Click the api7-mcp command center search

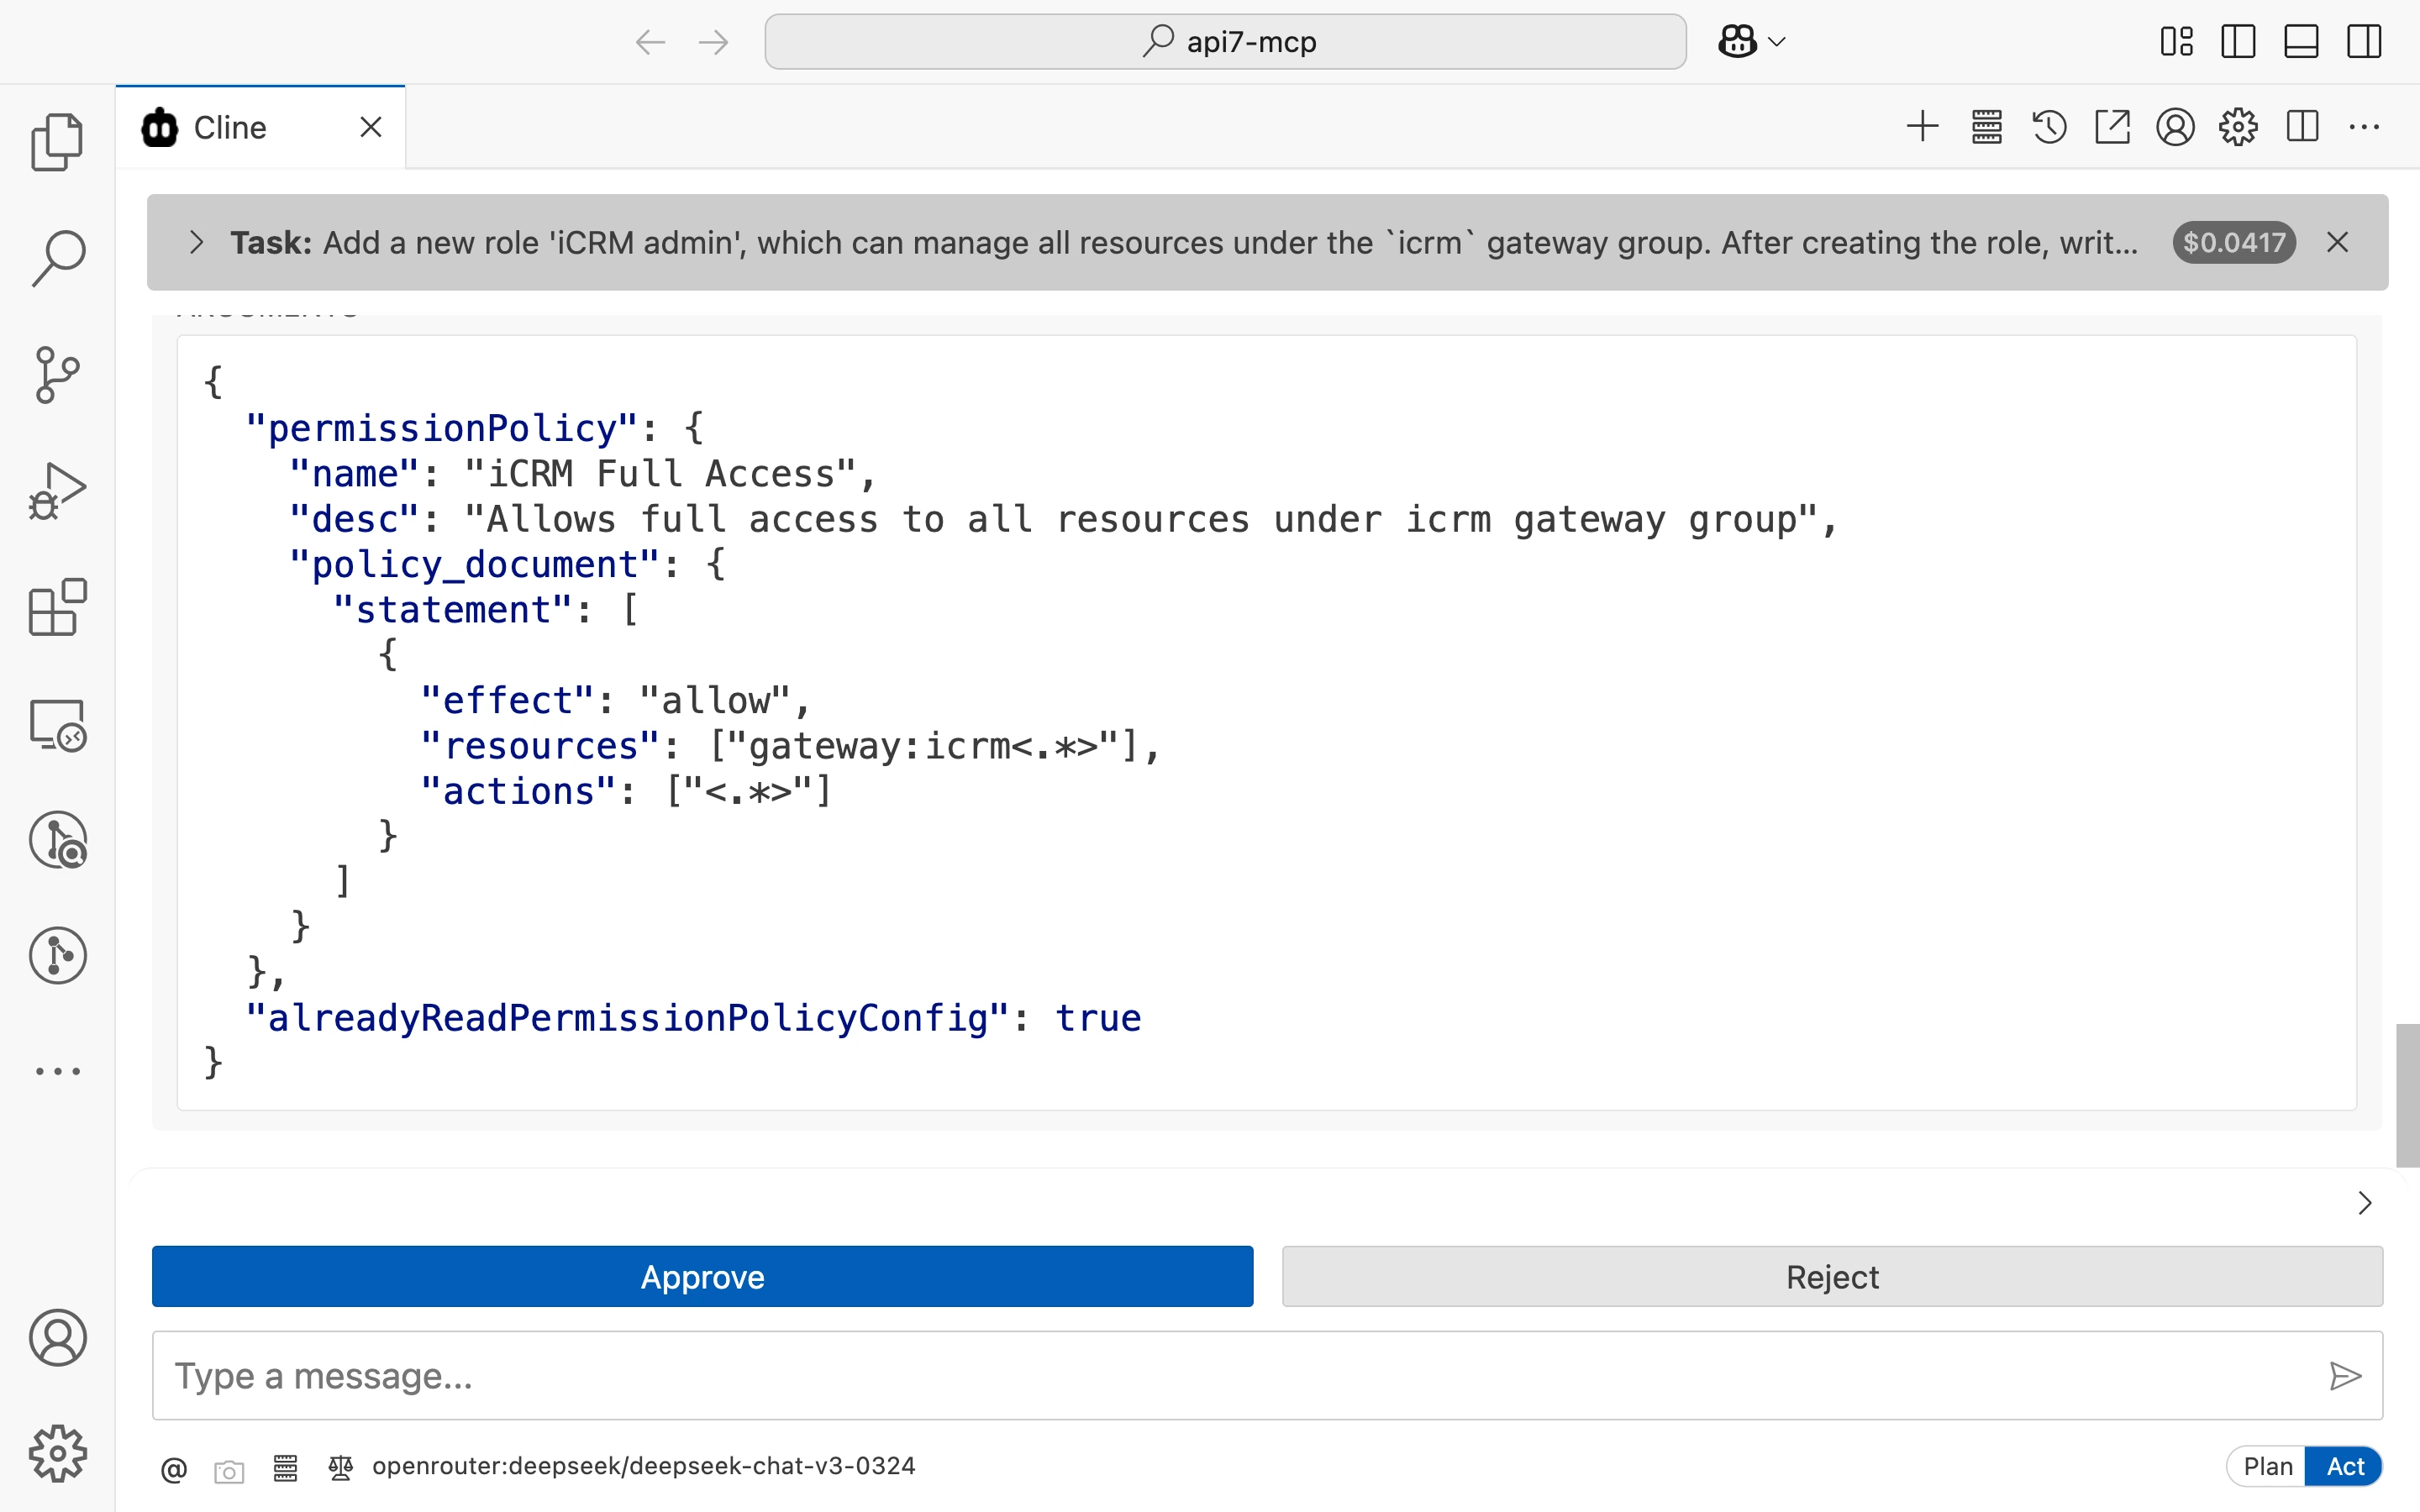(1225, 42)
